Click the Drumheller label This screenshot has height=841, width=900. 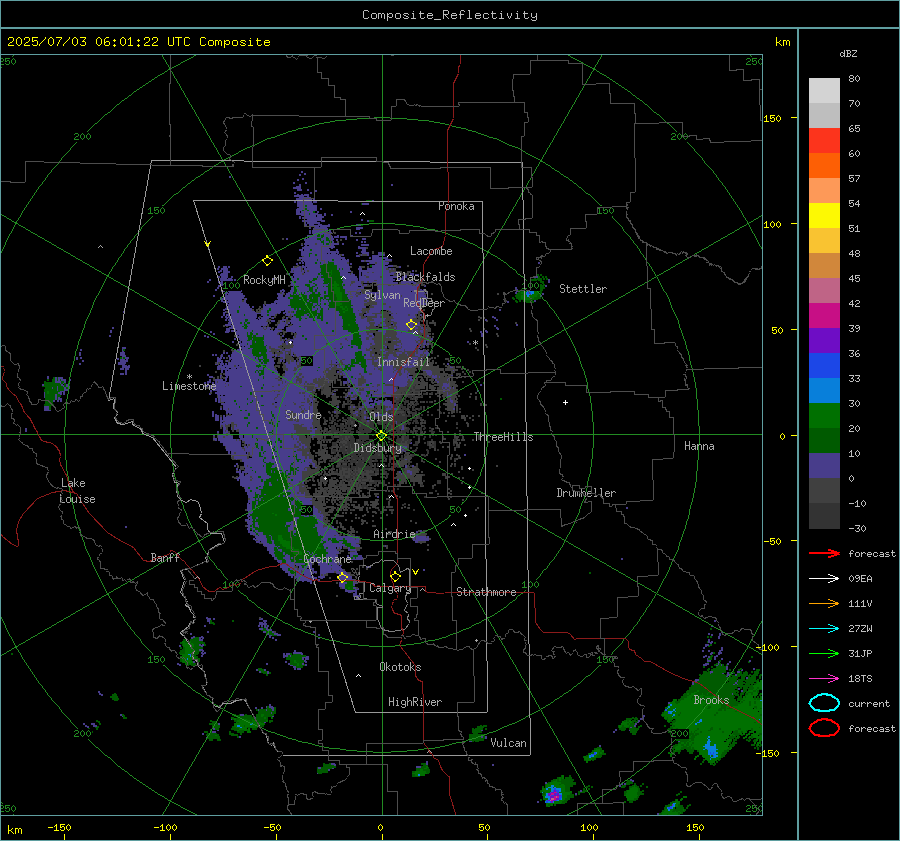pyautogui.click(x=586, y=493)
